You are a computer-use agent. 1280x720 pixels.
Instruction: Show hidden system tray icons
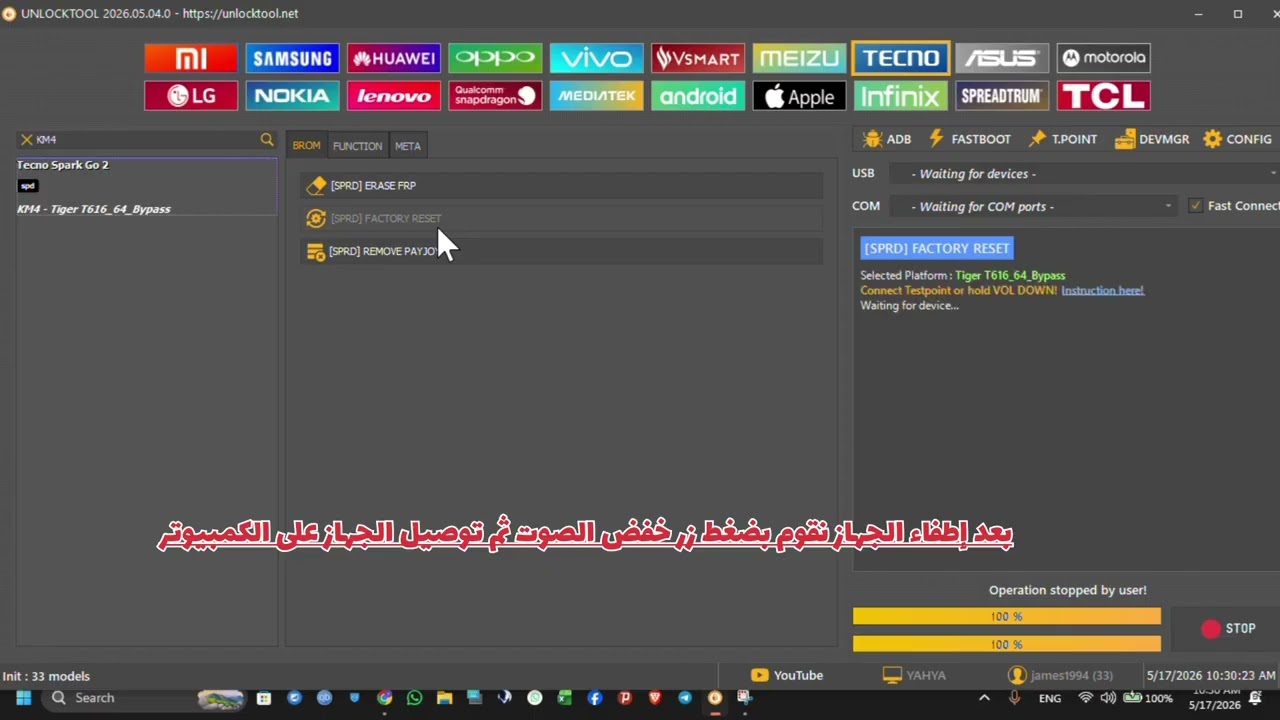coord(984,698)
